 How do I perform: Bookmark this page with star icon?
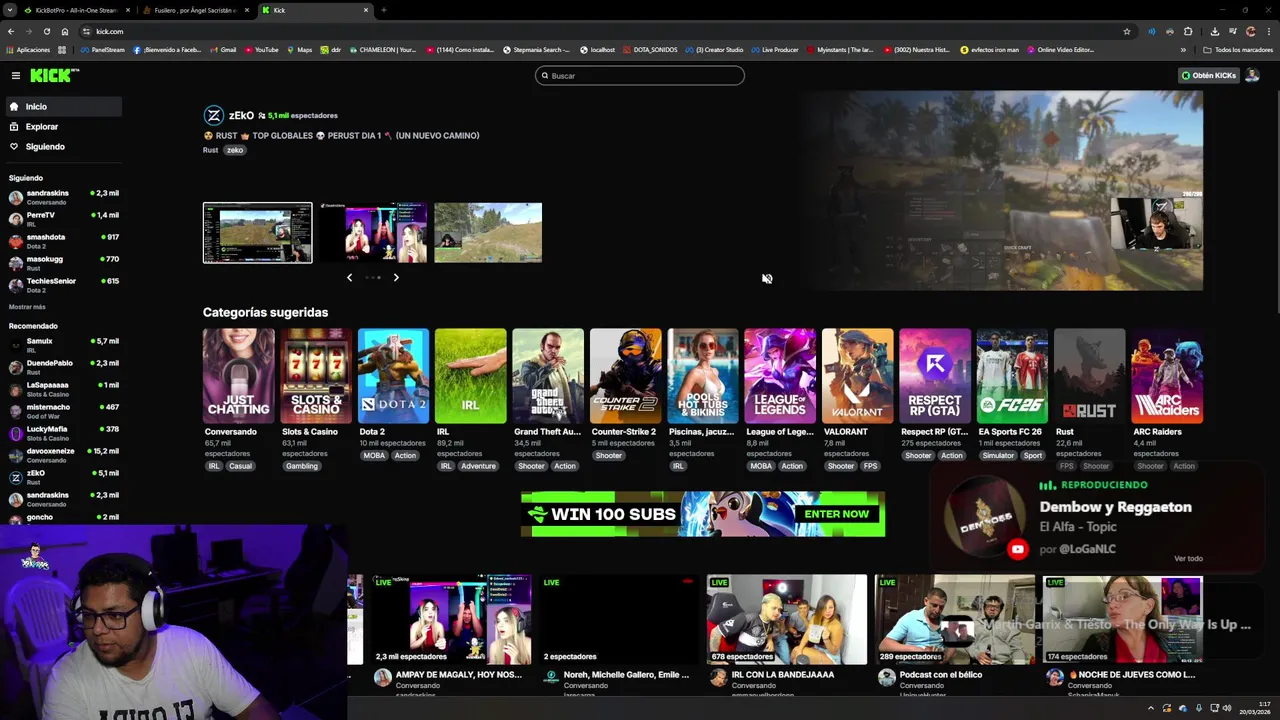point(1127,31)
